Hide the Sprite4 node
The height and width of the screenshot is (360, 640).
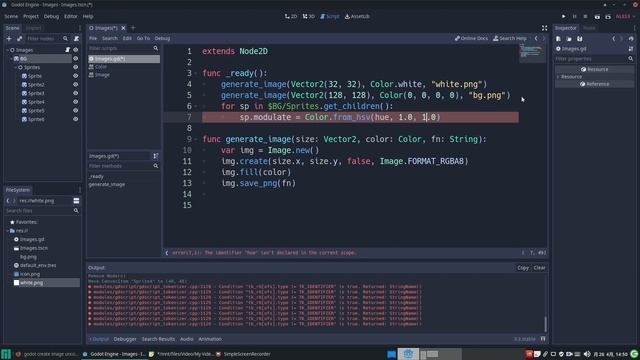click(x=76, y=102)
